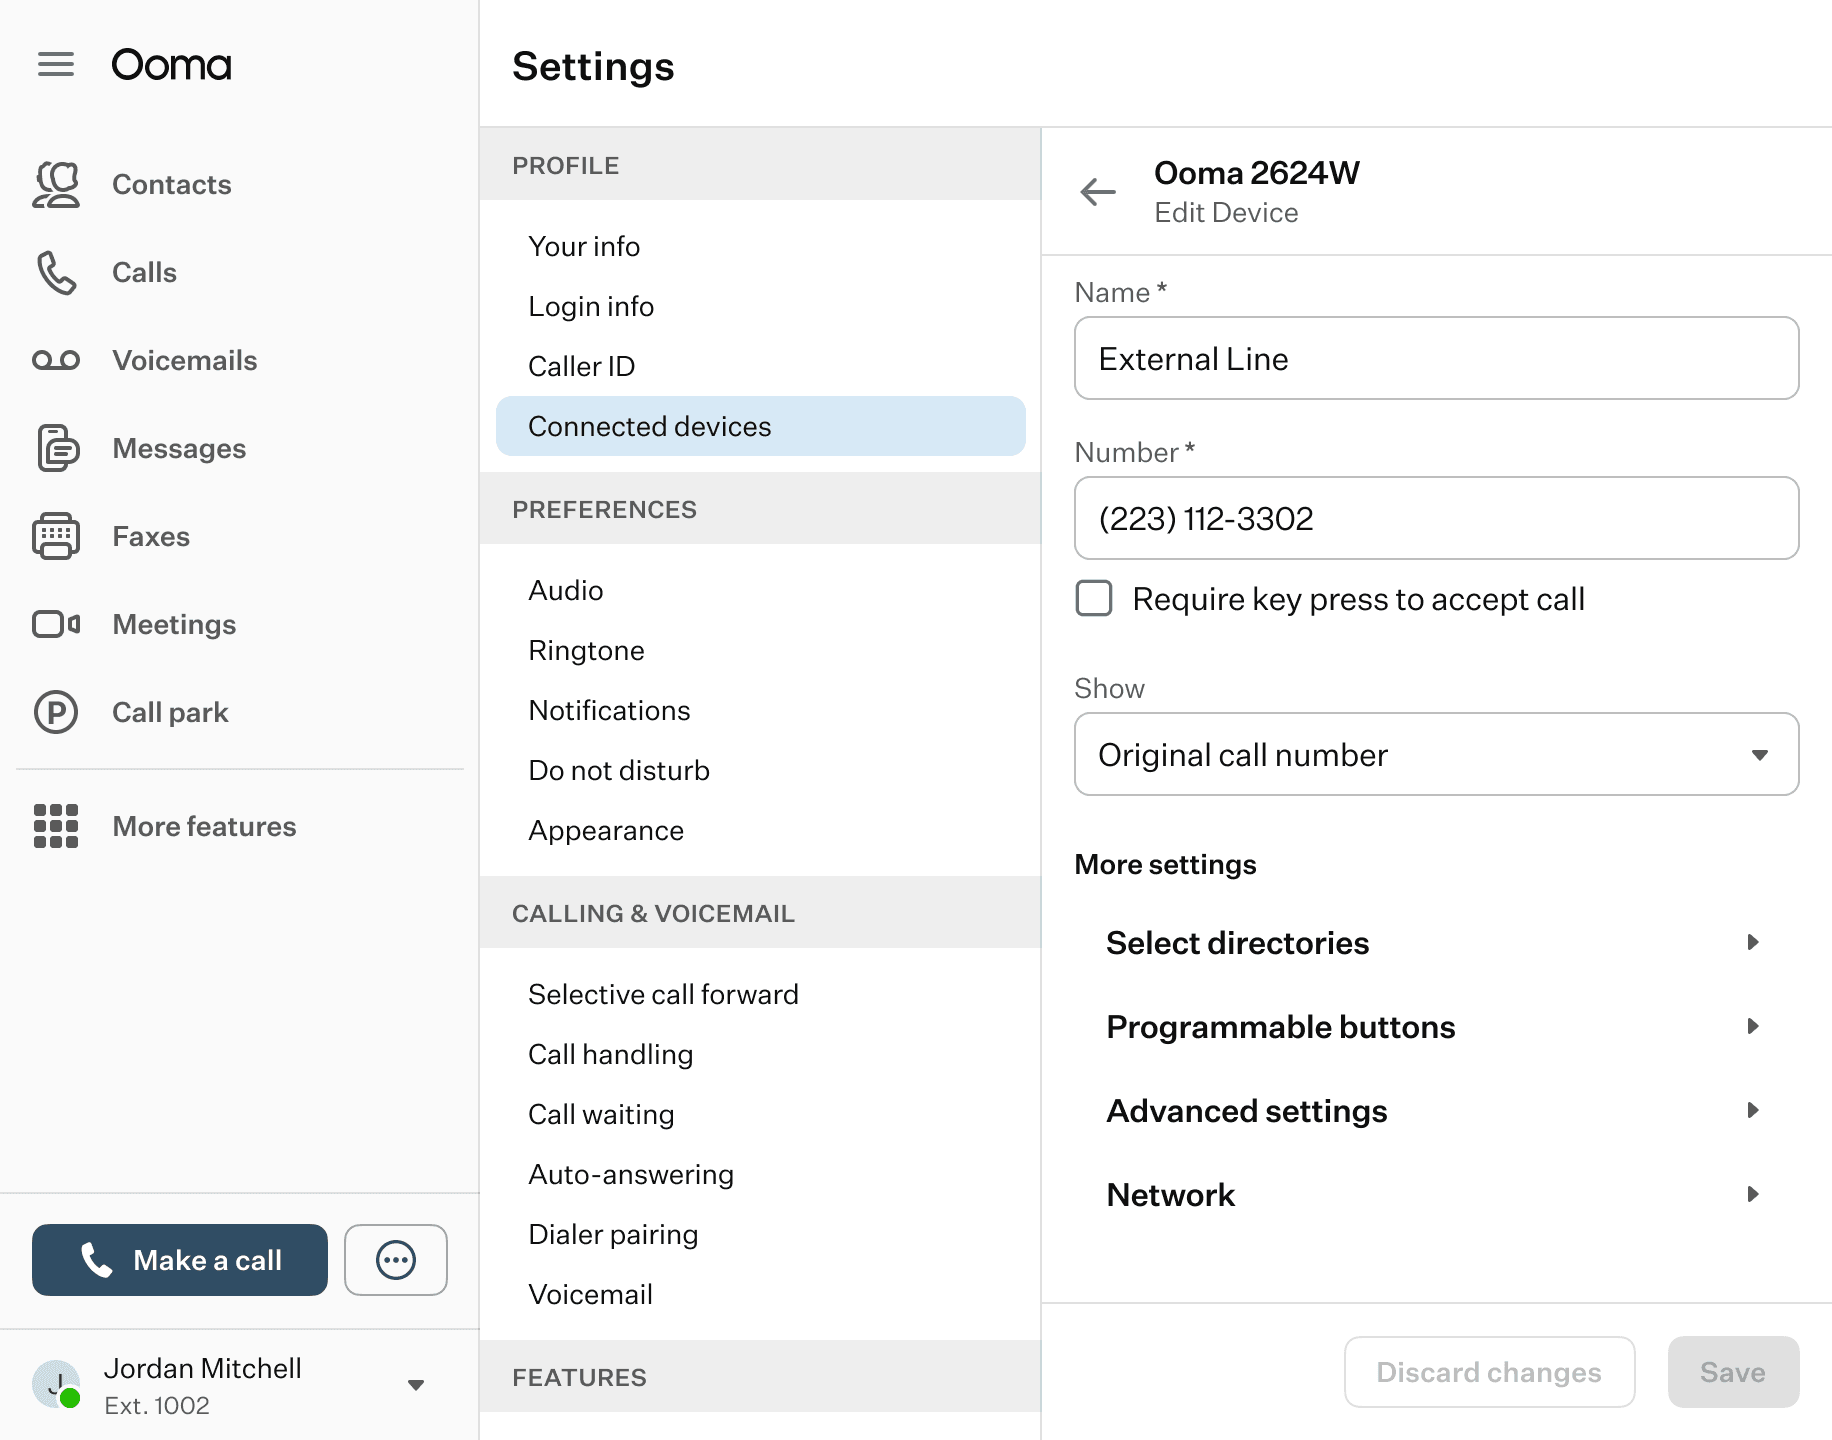This screenshot has width=1832, height=1440.
Task: Open the More features grid icon
Action: [56, 826]
